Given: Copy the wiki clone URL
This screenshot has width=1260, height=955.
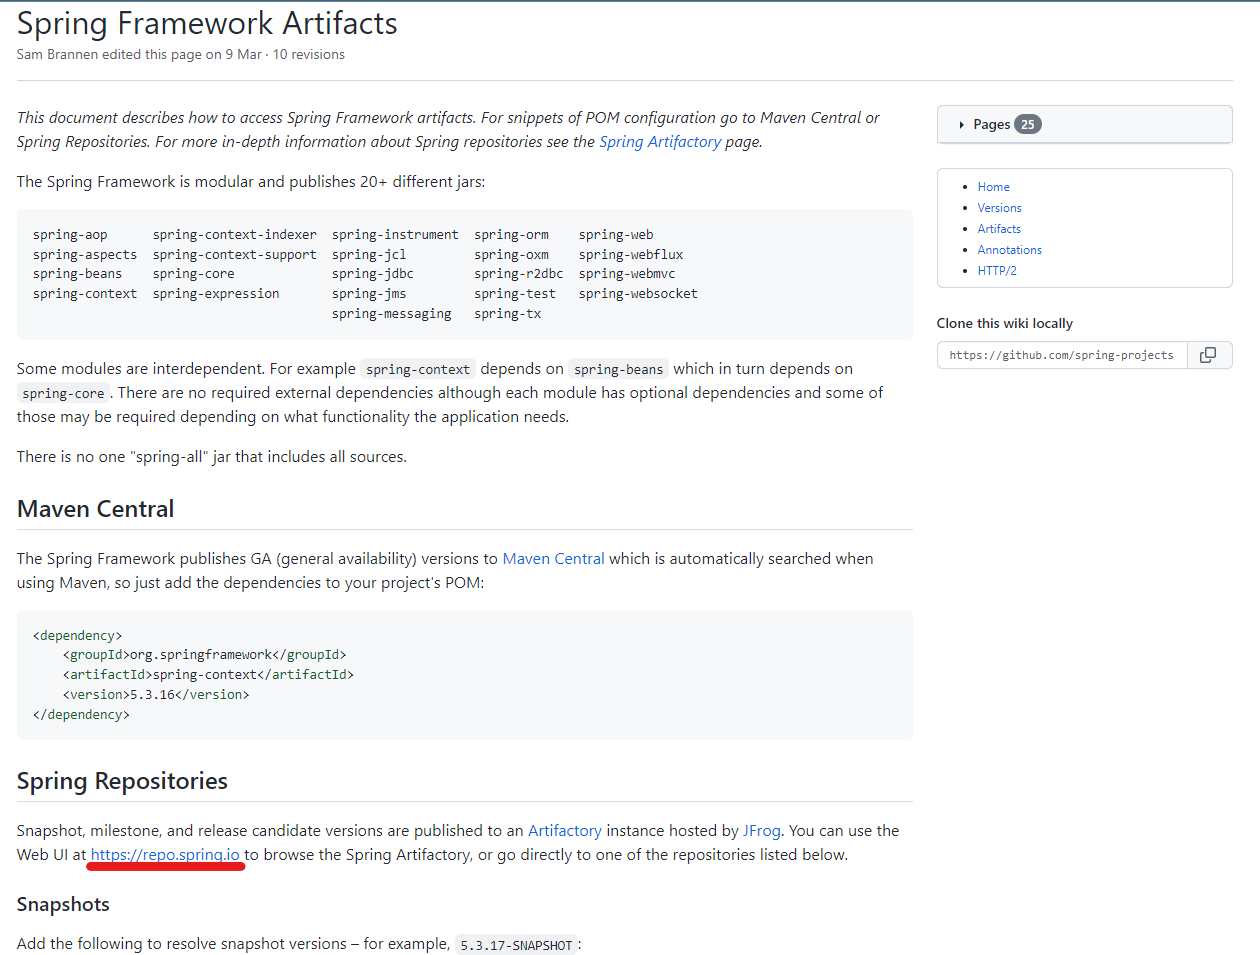Looking at the screenshot, I should tap(1209, 355).
